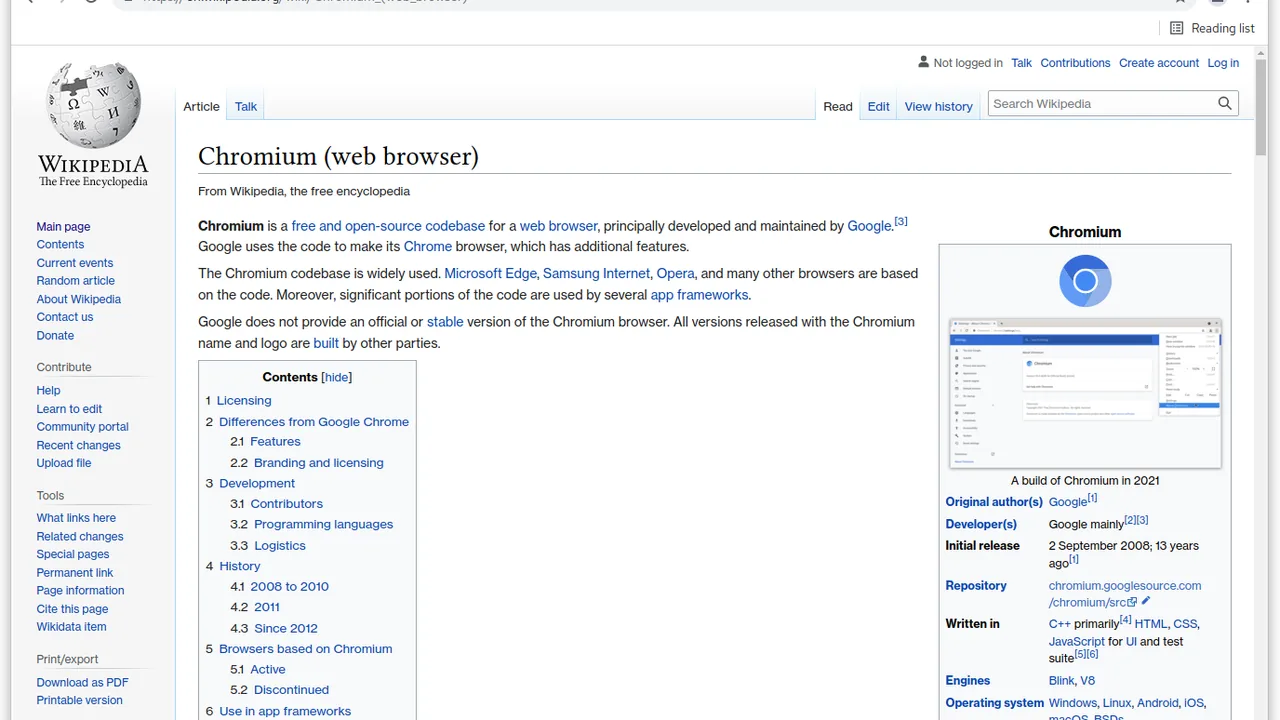Switch to the Article tab

pyautogui.click(x=201, y=106)
